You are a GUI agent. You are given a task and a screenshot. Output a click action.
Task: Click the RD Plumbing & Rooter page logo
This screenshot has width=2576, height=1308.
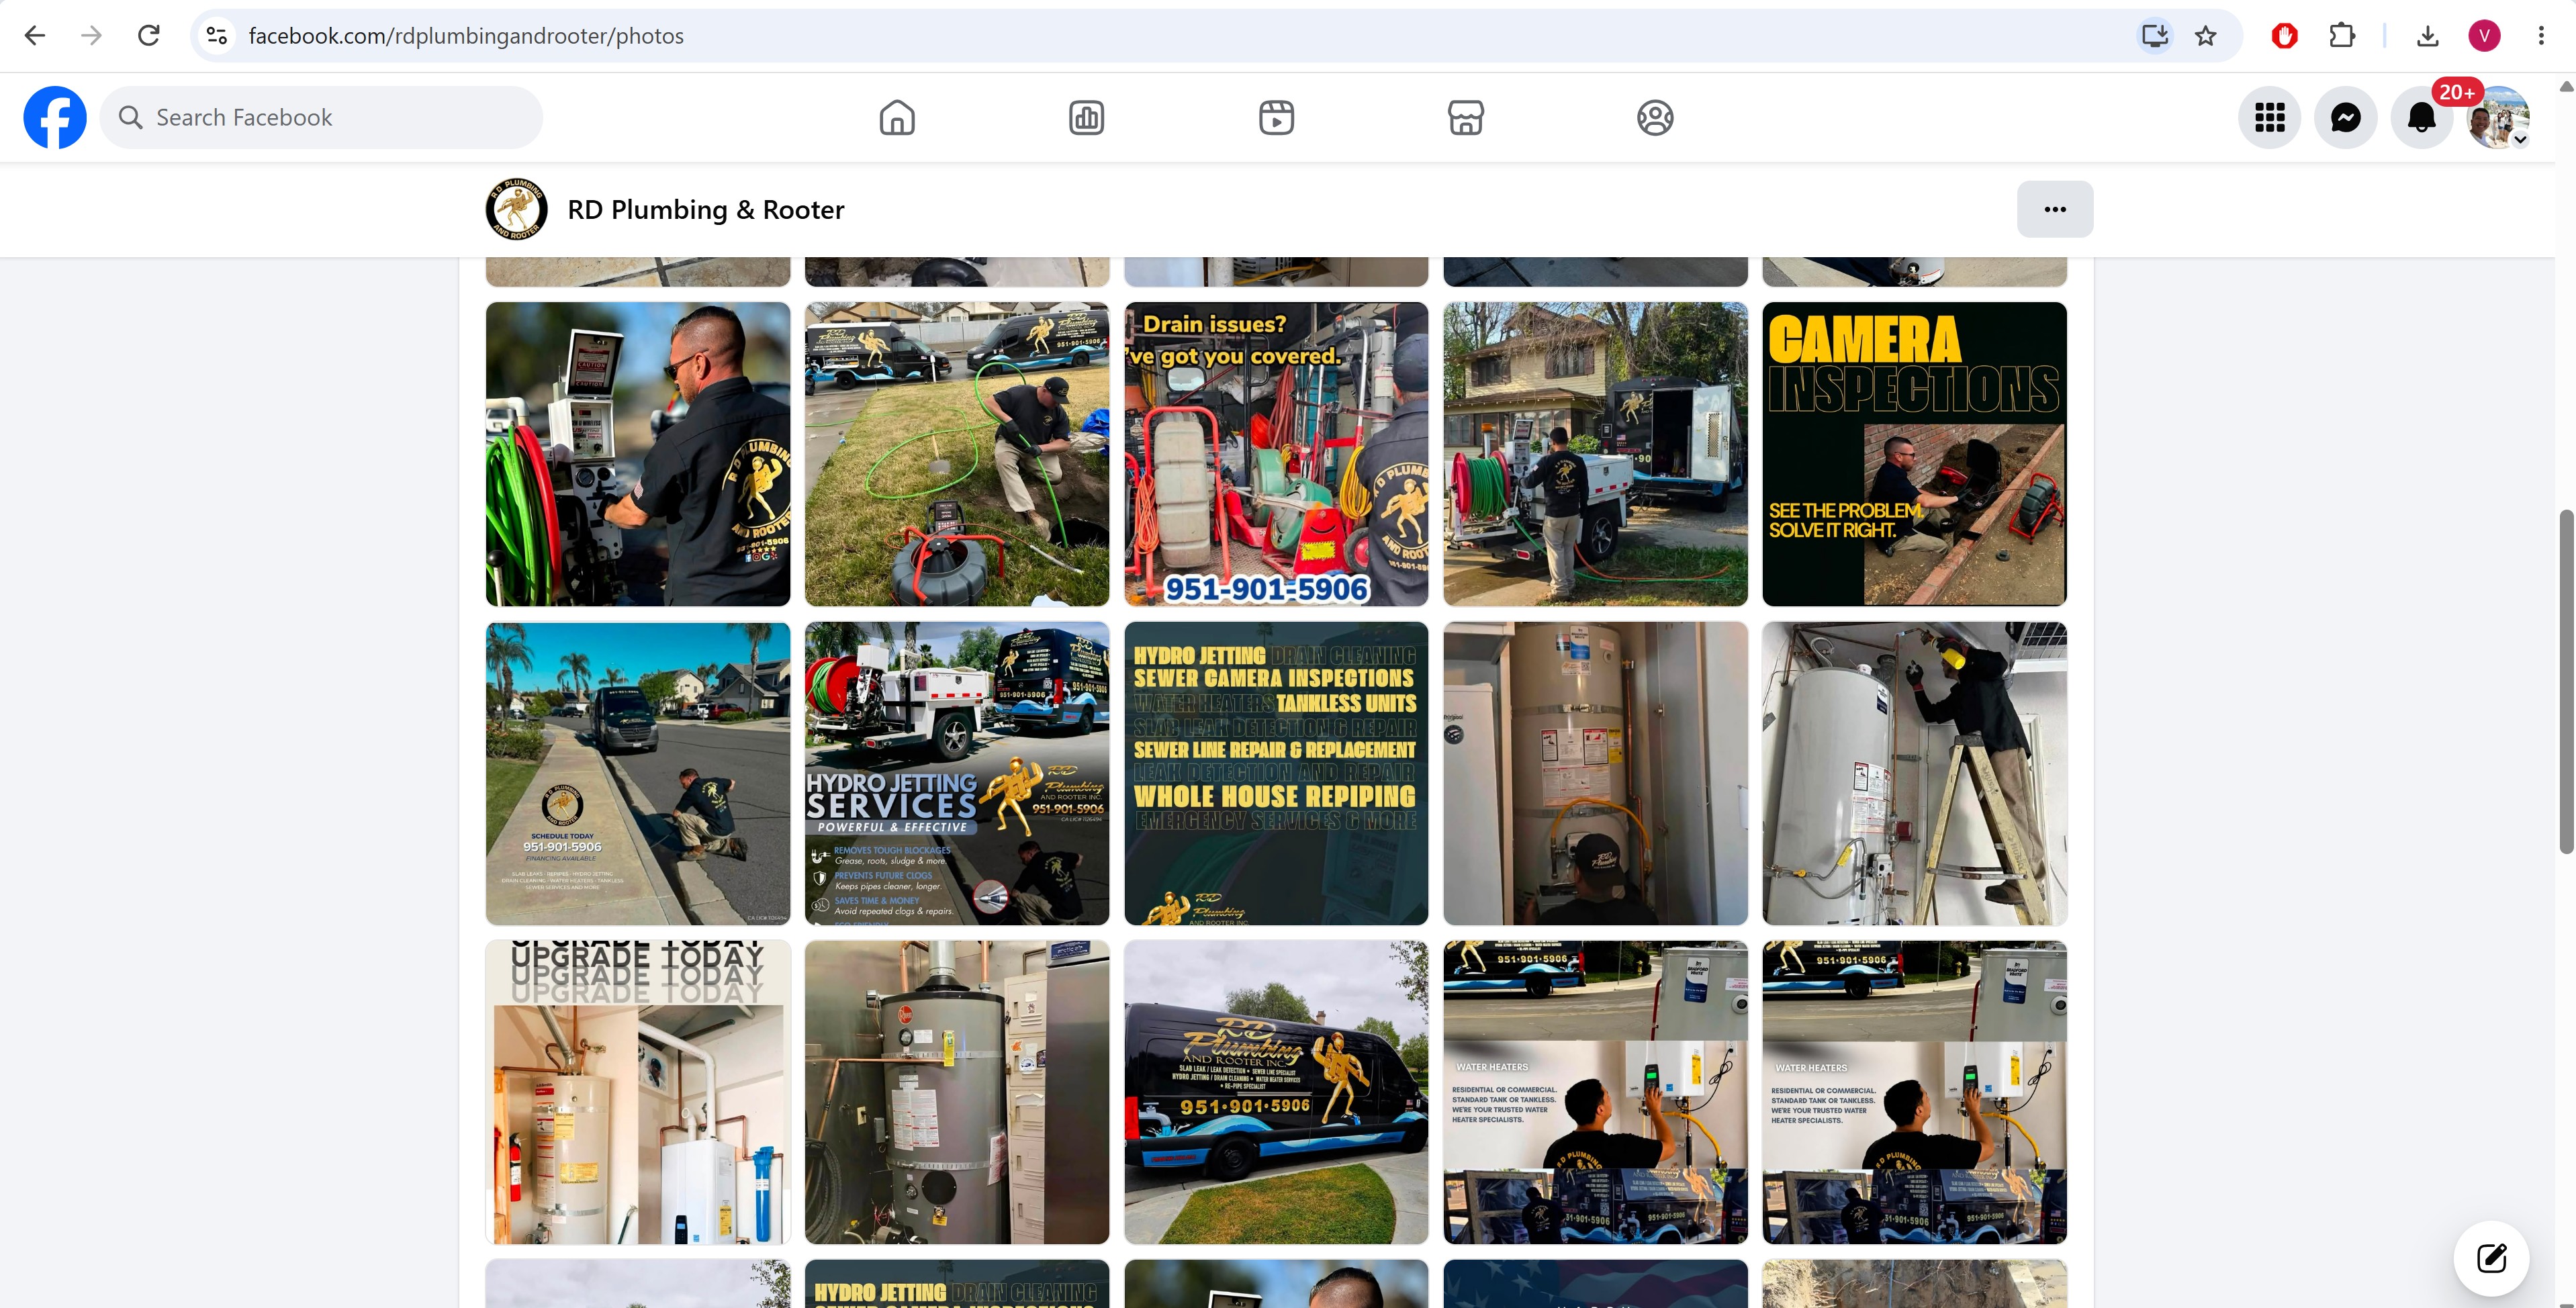[516, 209]
